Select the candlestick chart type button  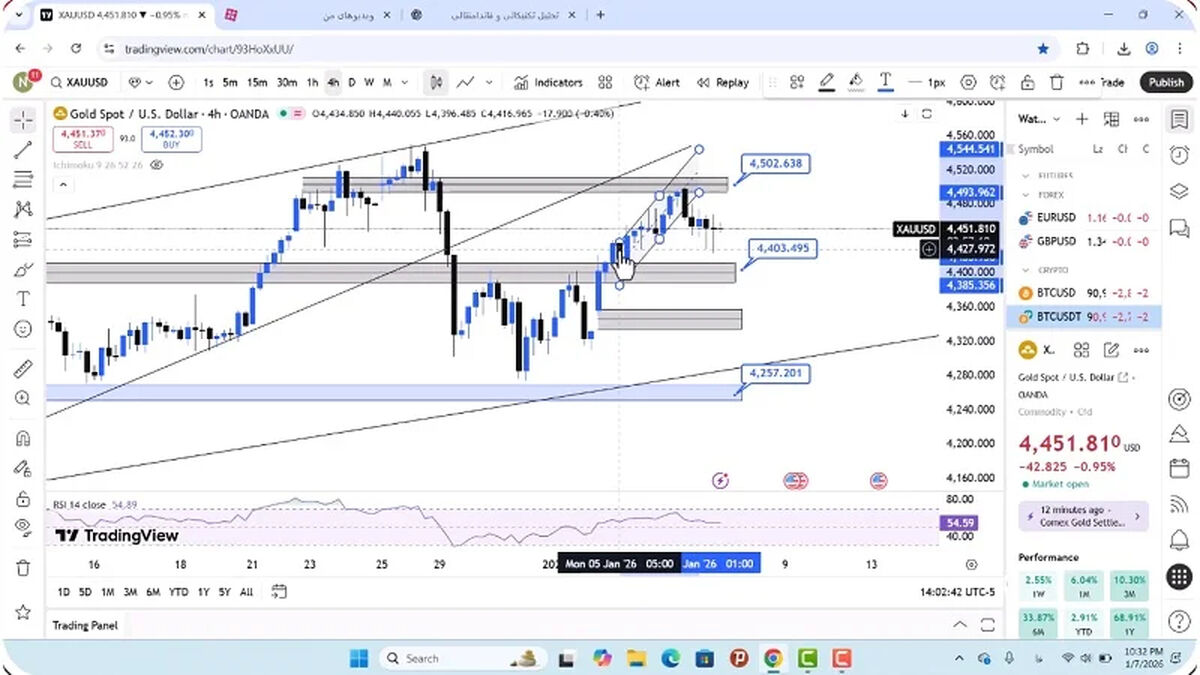[436, 83]
